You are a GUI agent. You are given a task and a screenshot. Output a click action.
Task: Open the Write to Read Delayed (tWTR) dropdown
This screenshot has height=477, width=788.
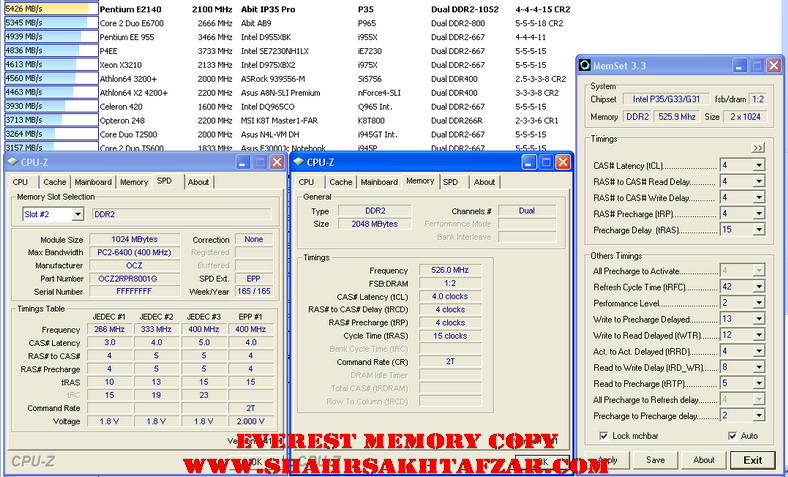(759, 335)
